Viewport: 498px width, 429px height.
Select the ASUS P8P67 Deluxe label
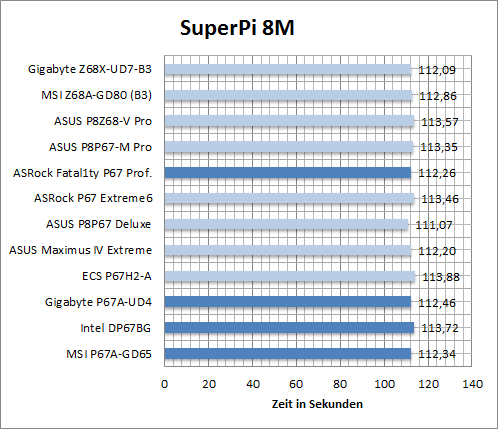click(x=98, y=224)
